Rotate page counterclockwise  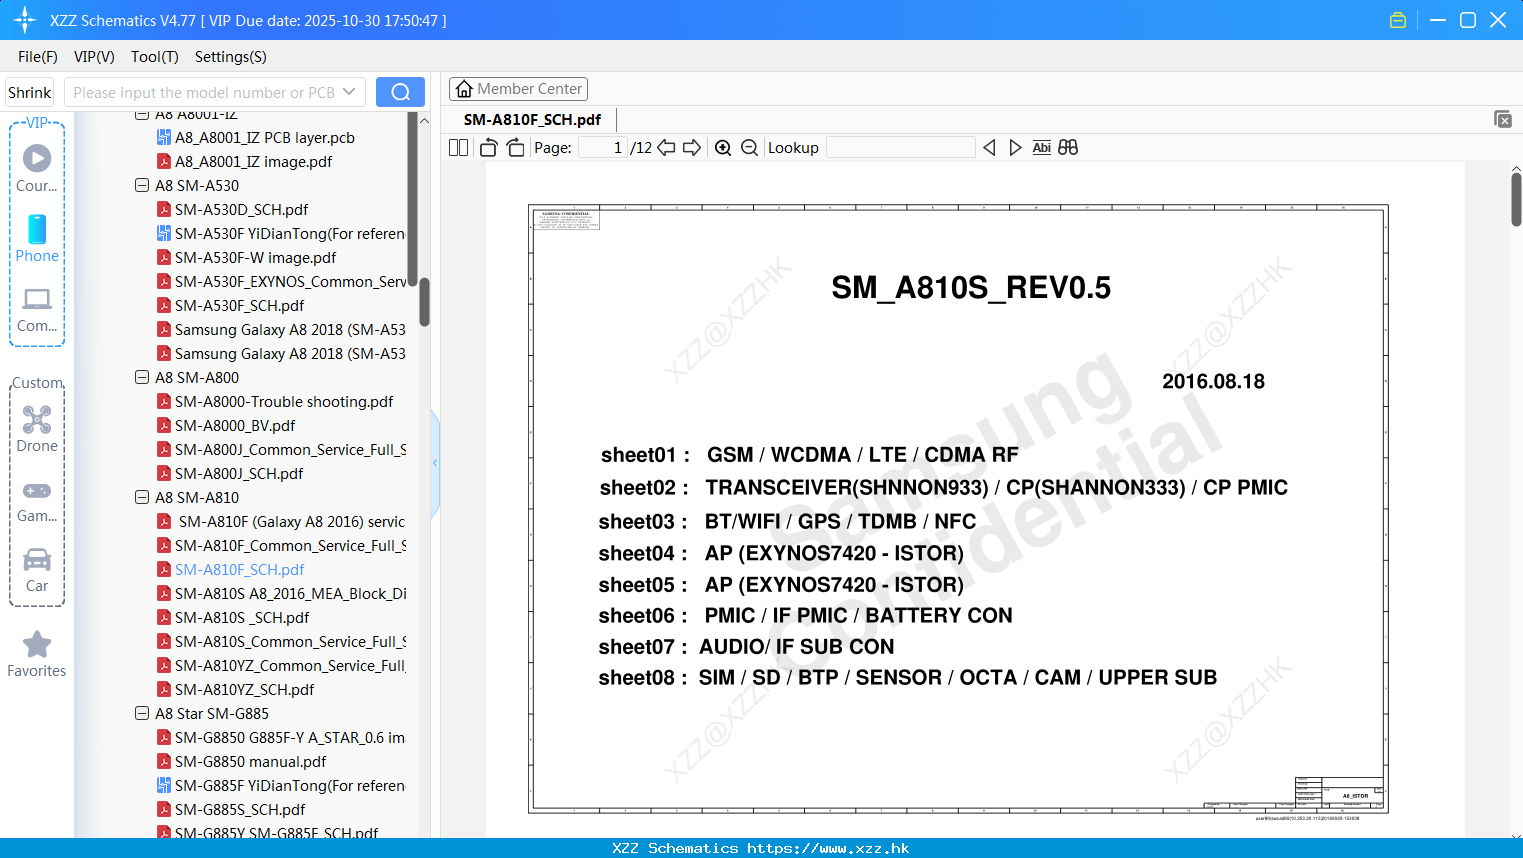(x=488, y=148)
